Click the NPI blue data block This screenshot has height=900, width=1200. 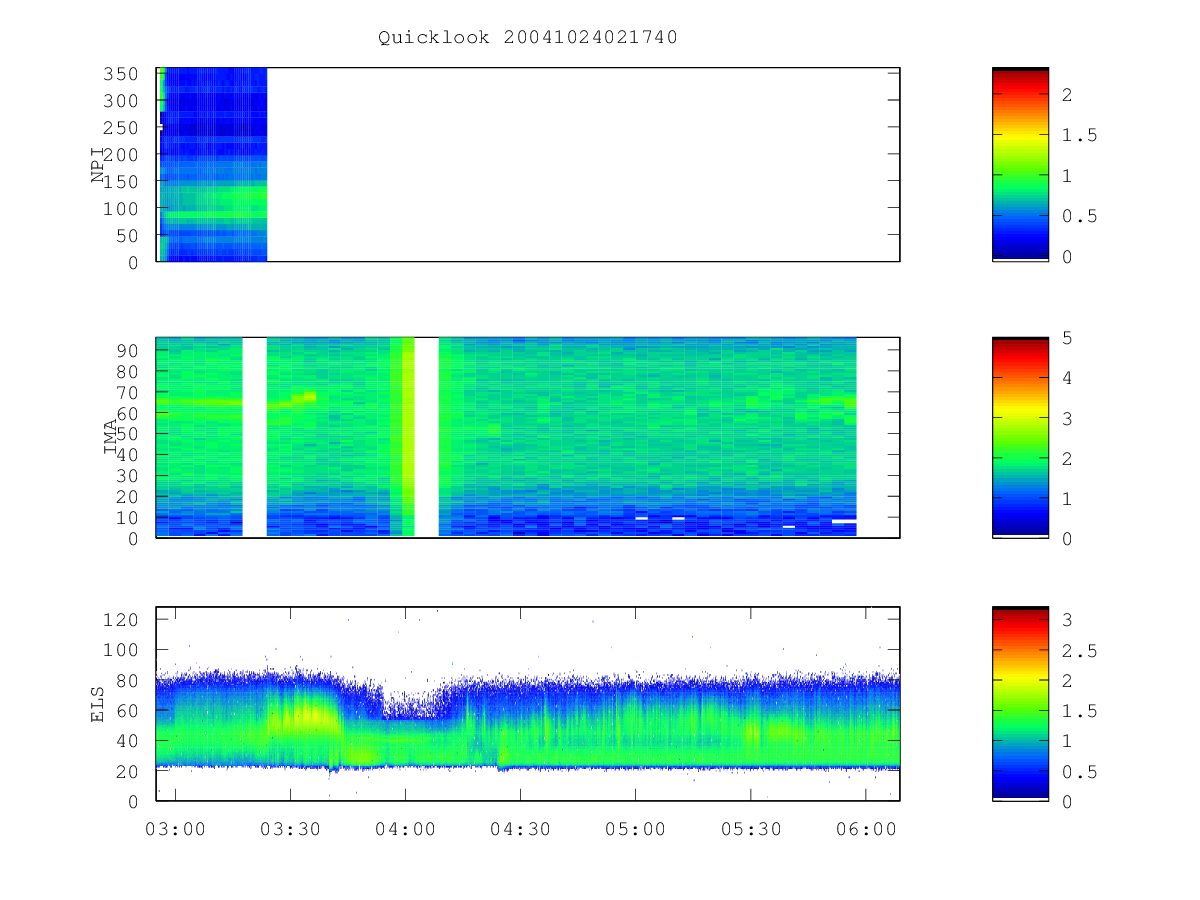[213, 164]
